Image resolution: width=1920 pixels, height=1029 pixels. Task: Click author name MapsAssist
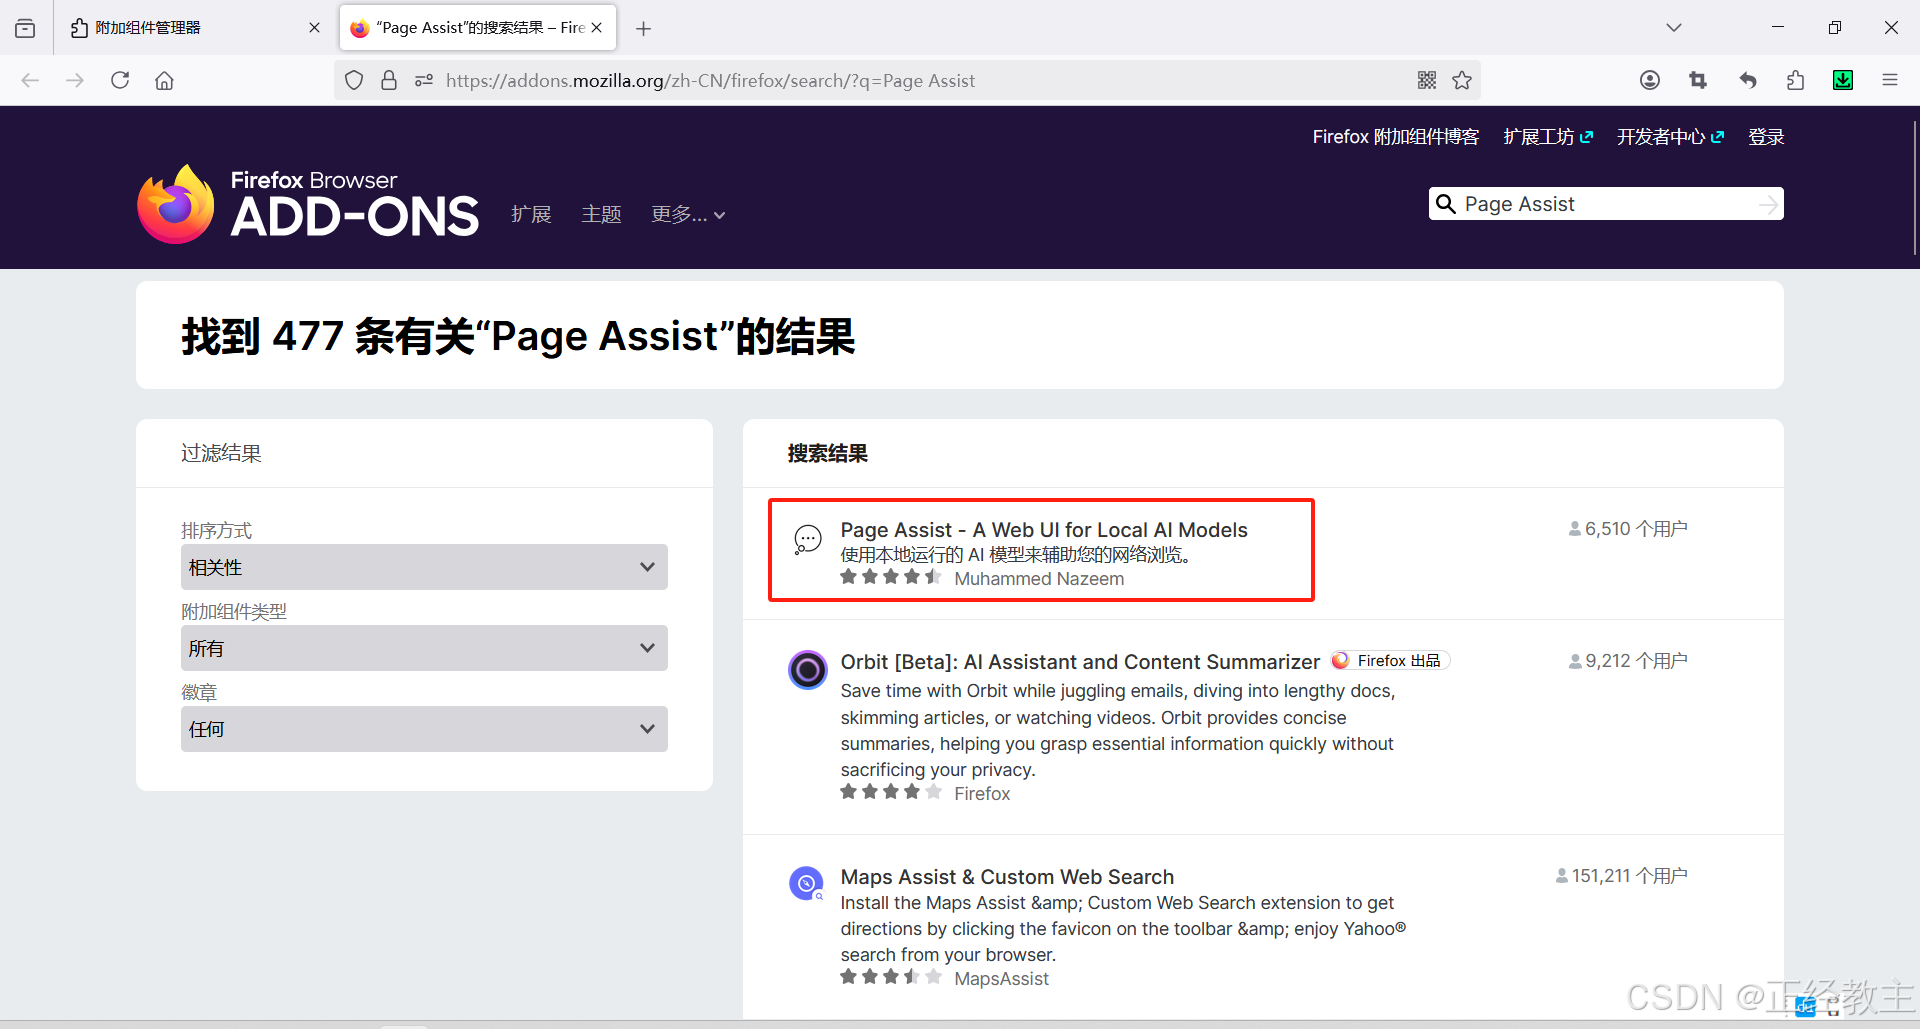click(1001, 979)
